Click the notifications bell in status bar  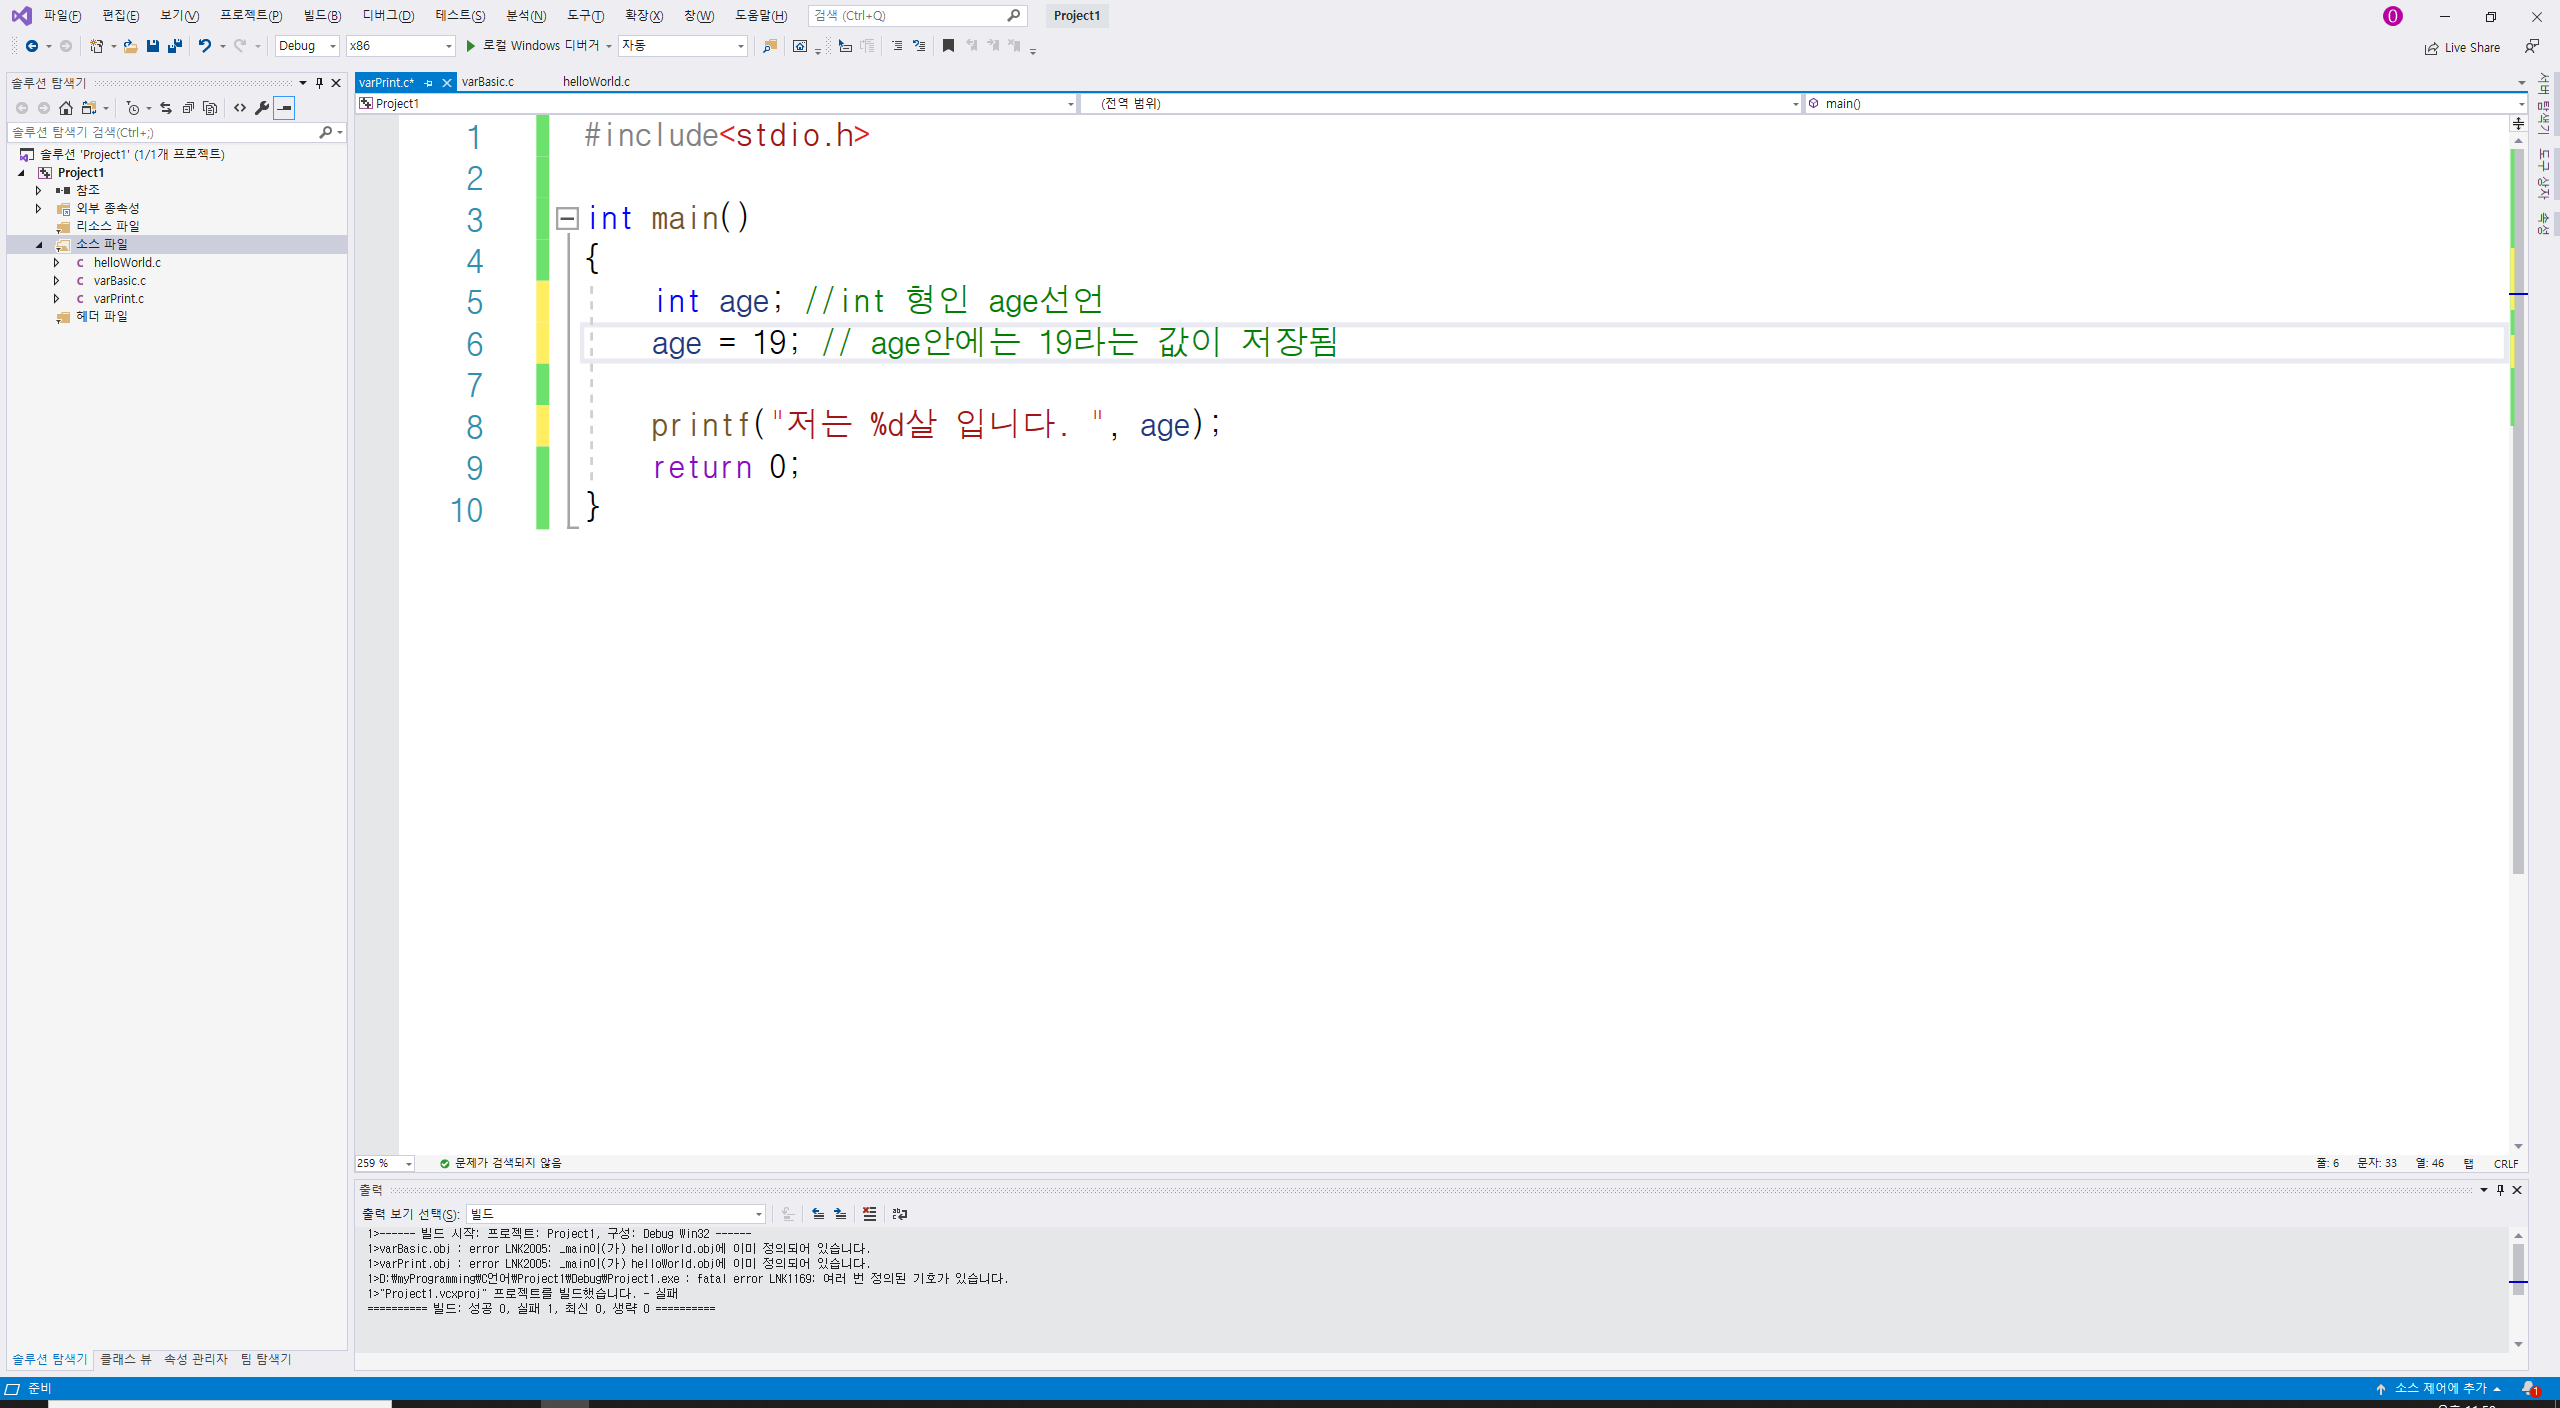(2528, 1388)
